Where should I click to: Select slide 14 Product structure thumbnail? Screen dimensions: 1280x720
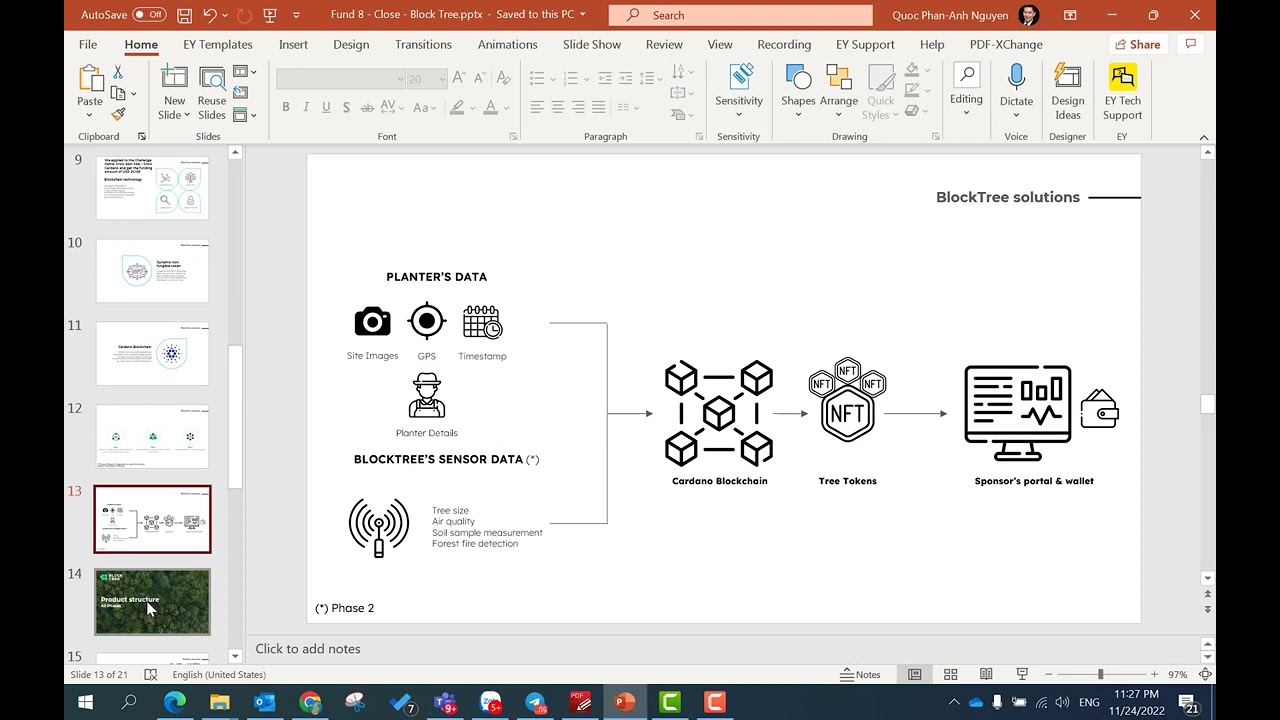point(153,602)
